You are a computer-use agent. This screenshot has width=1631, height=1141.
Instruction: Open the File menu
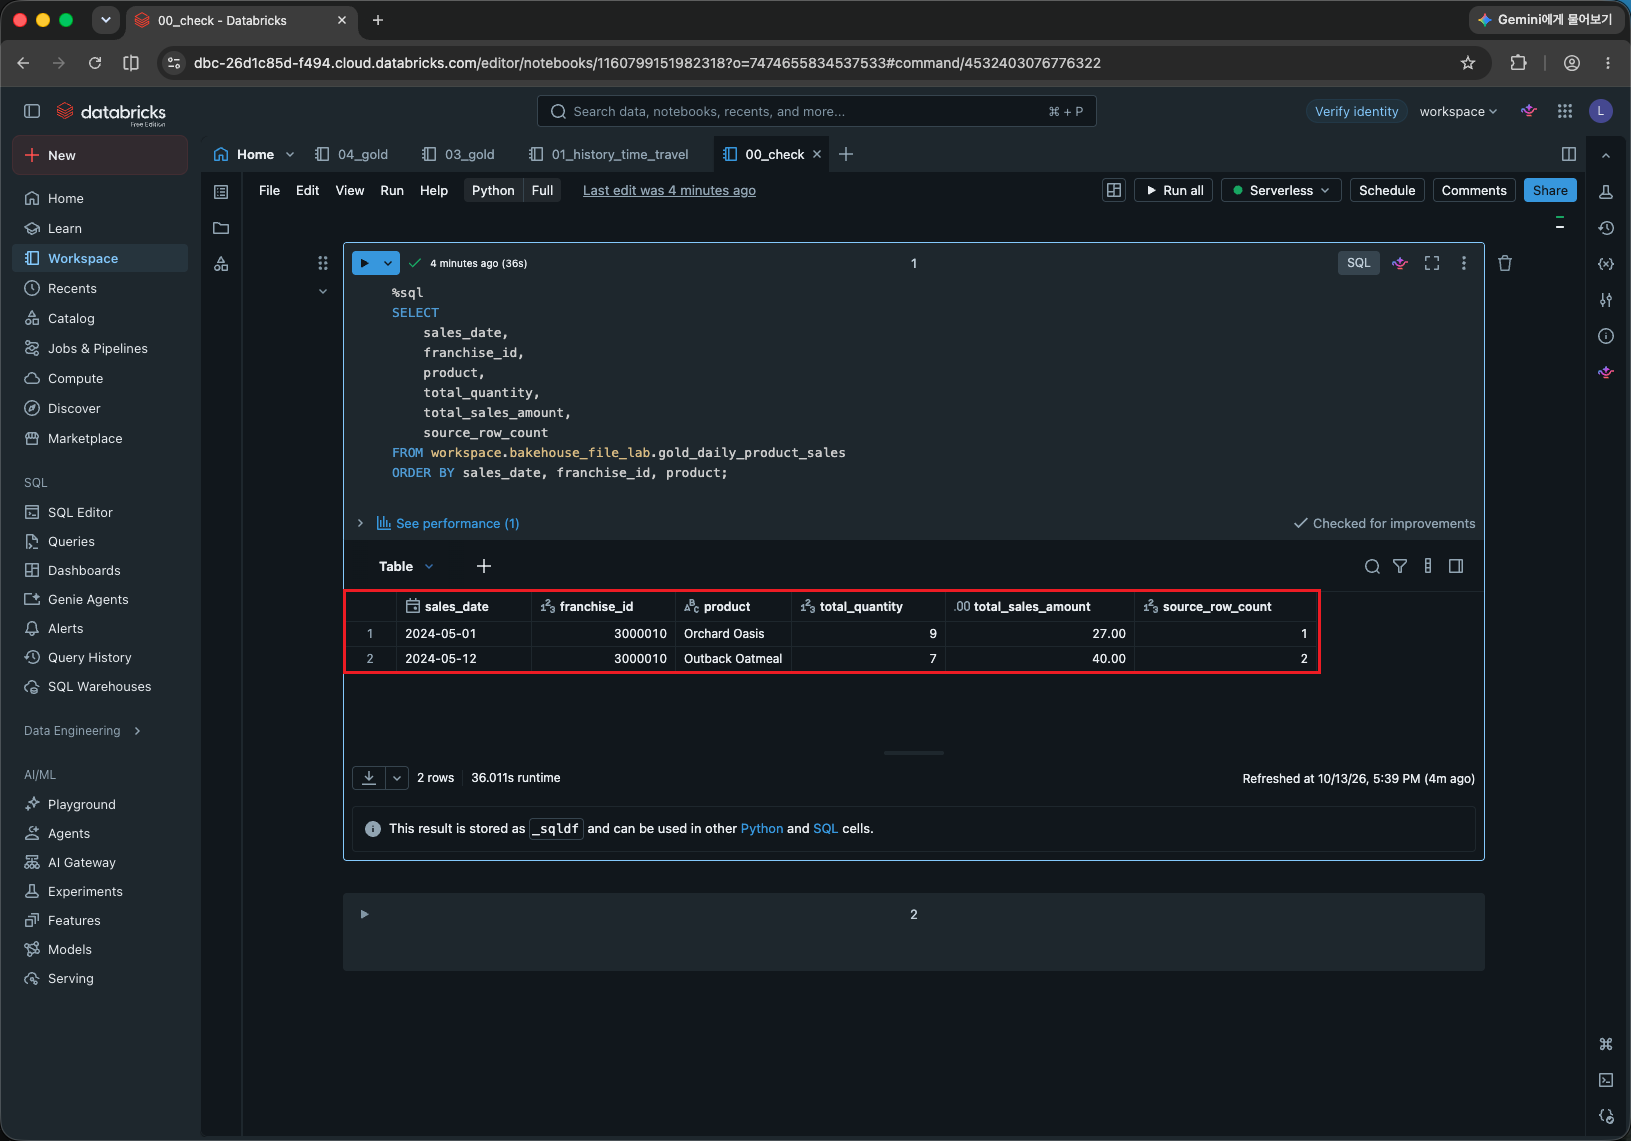coord(269,190)
